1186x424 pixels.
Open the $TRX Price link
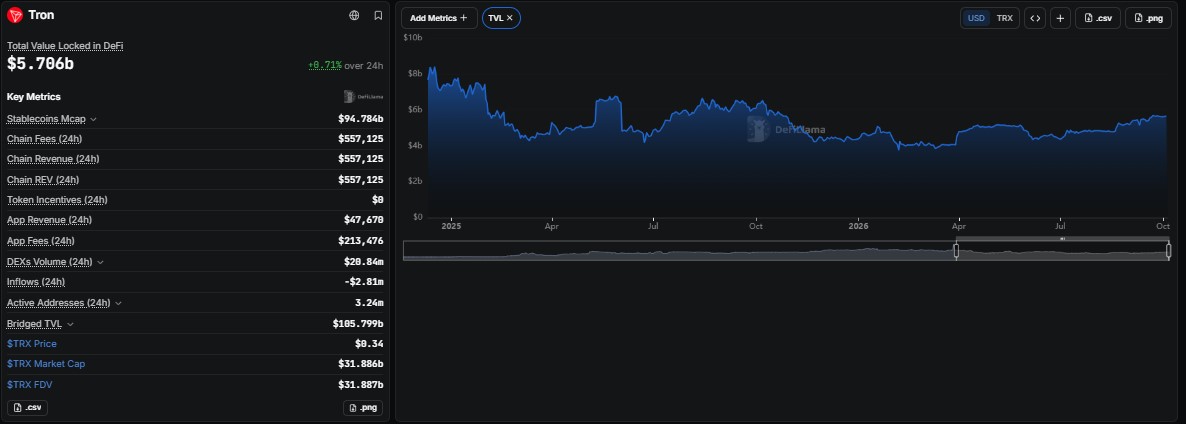pyautogui.click(x=32, y=344)
